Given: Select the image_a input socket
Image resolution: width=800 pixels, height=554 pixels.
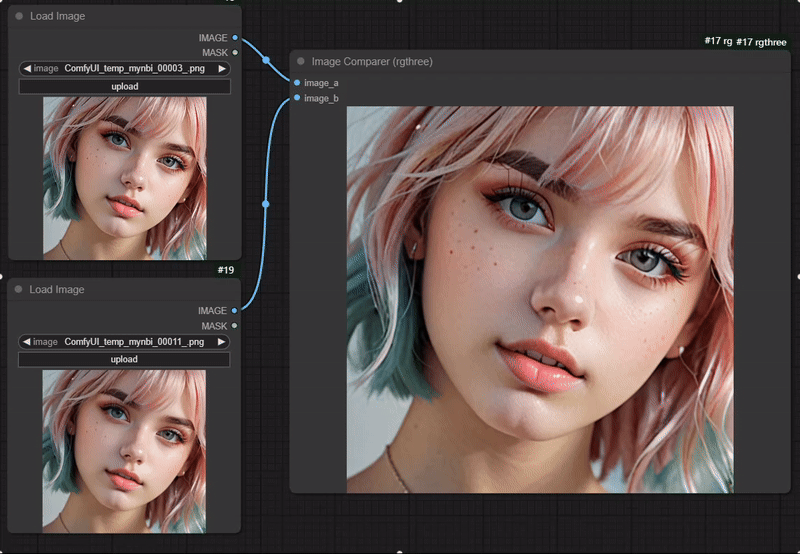Looking at the screenshot, I should [x=297, y=83].
